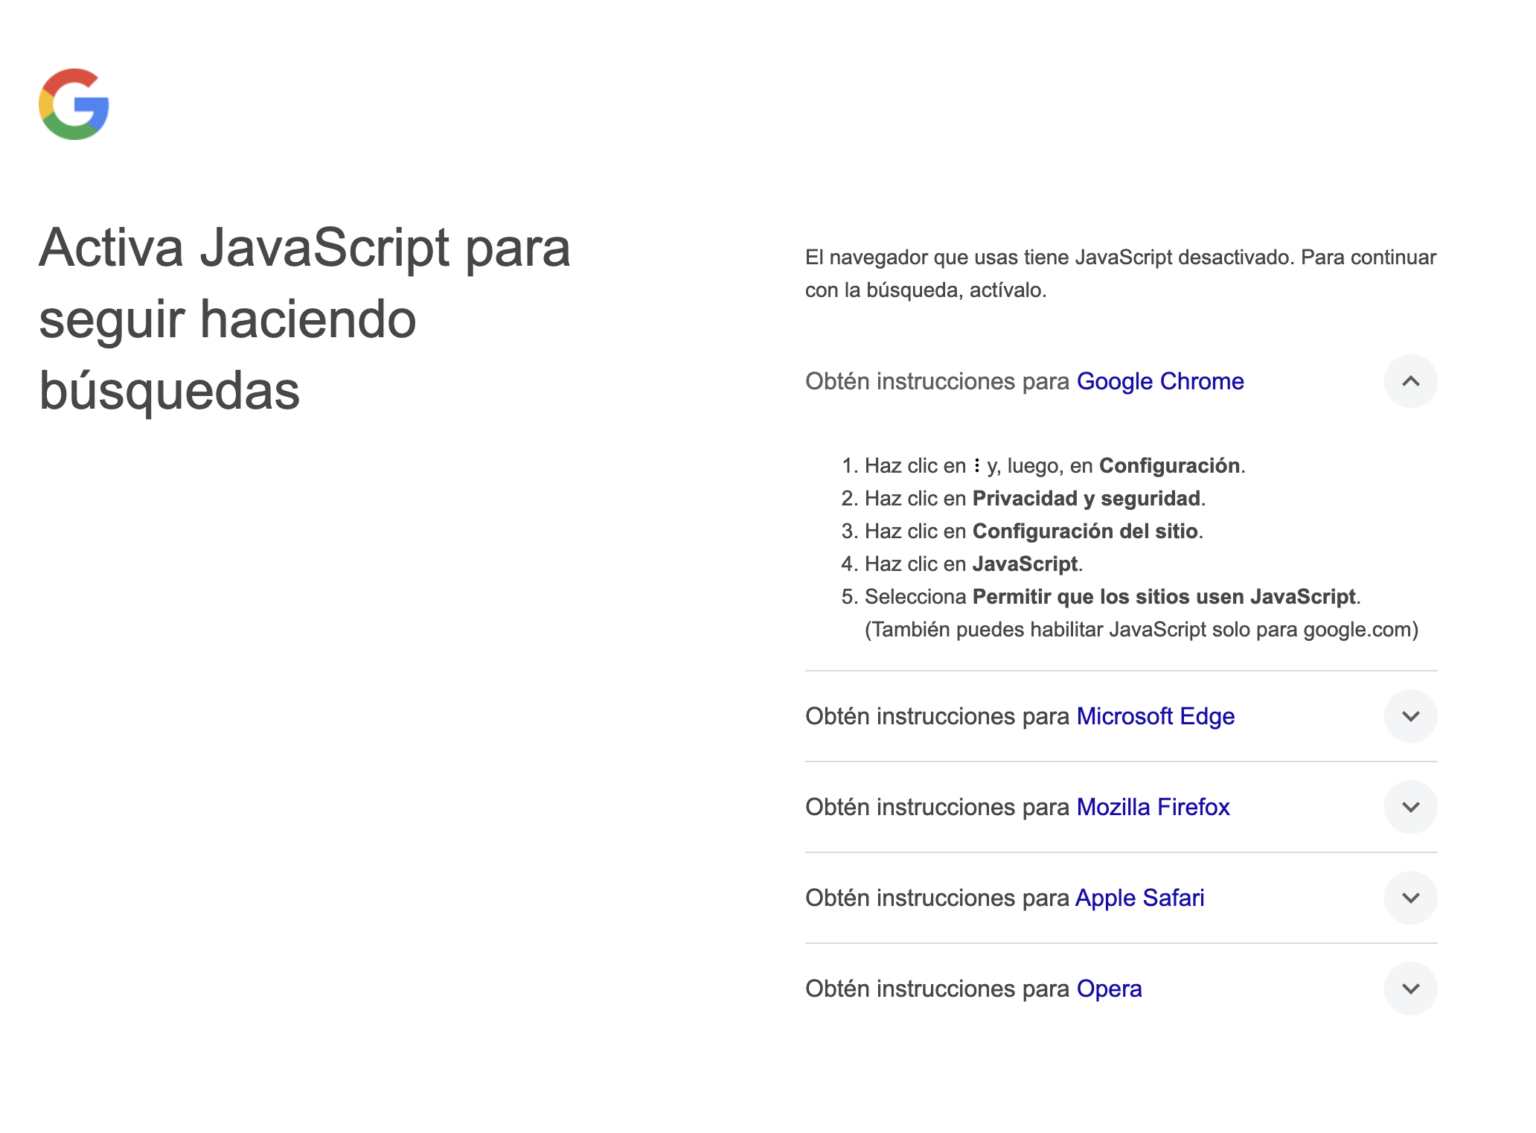Open the Opera link
The height and width of the screenshot is (1133, 1536).
coord(1109,989)
